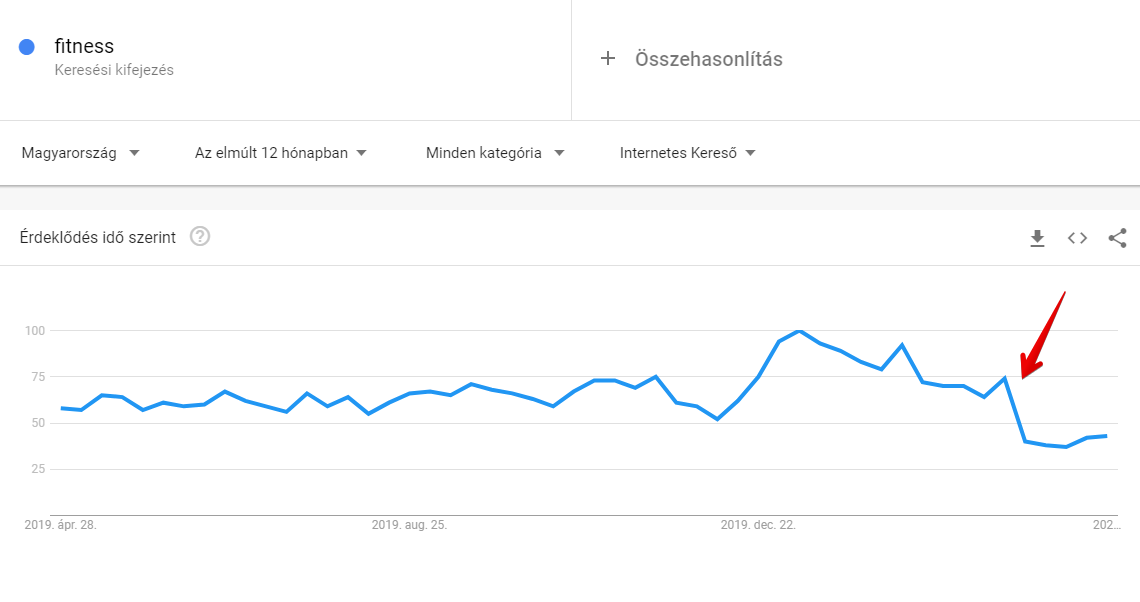Click the blue fitness color dot
This screenshot has height=602, width=1140.
(x=27, y=47)
